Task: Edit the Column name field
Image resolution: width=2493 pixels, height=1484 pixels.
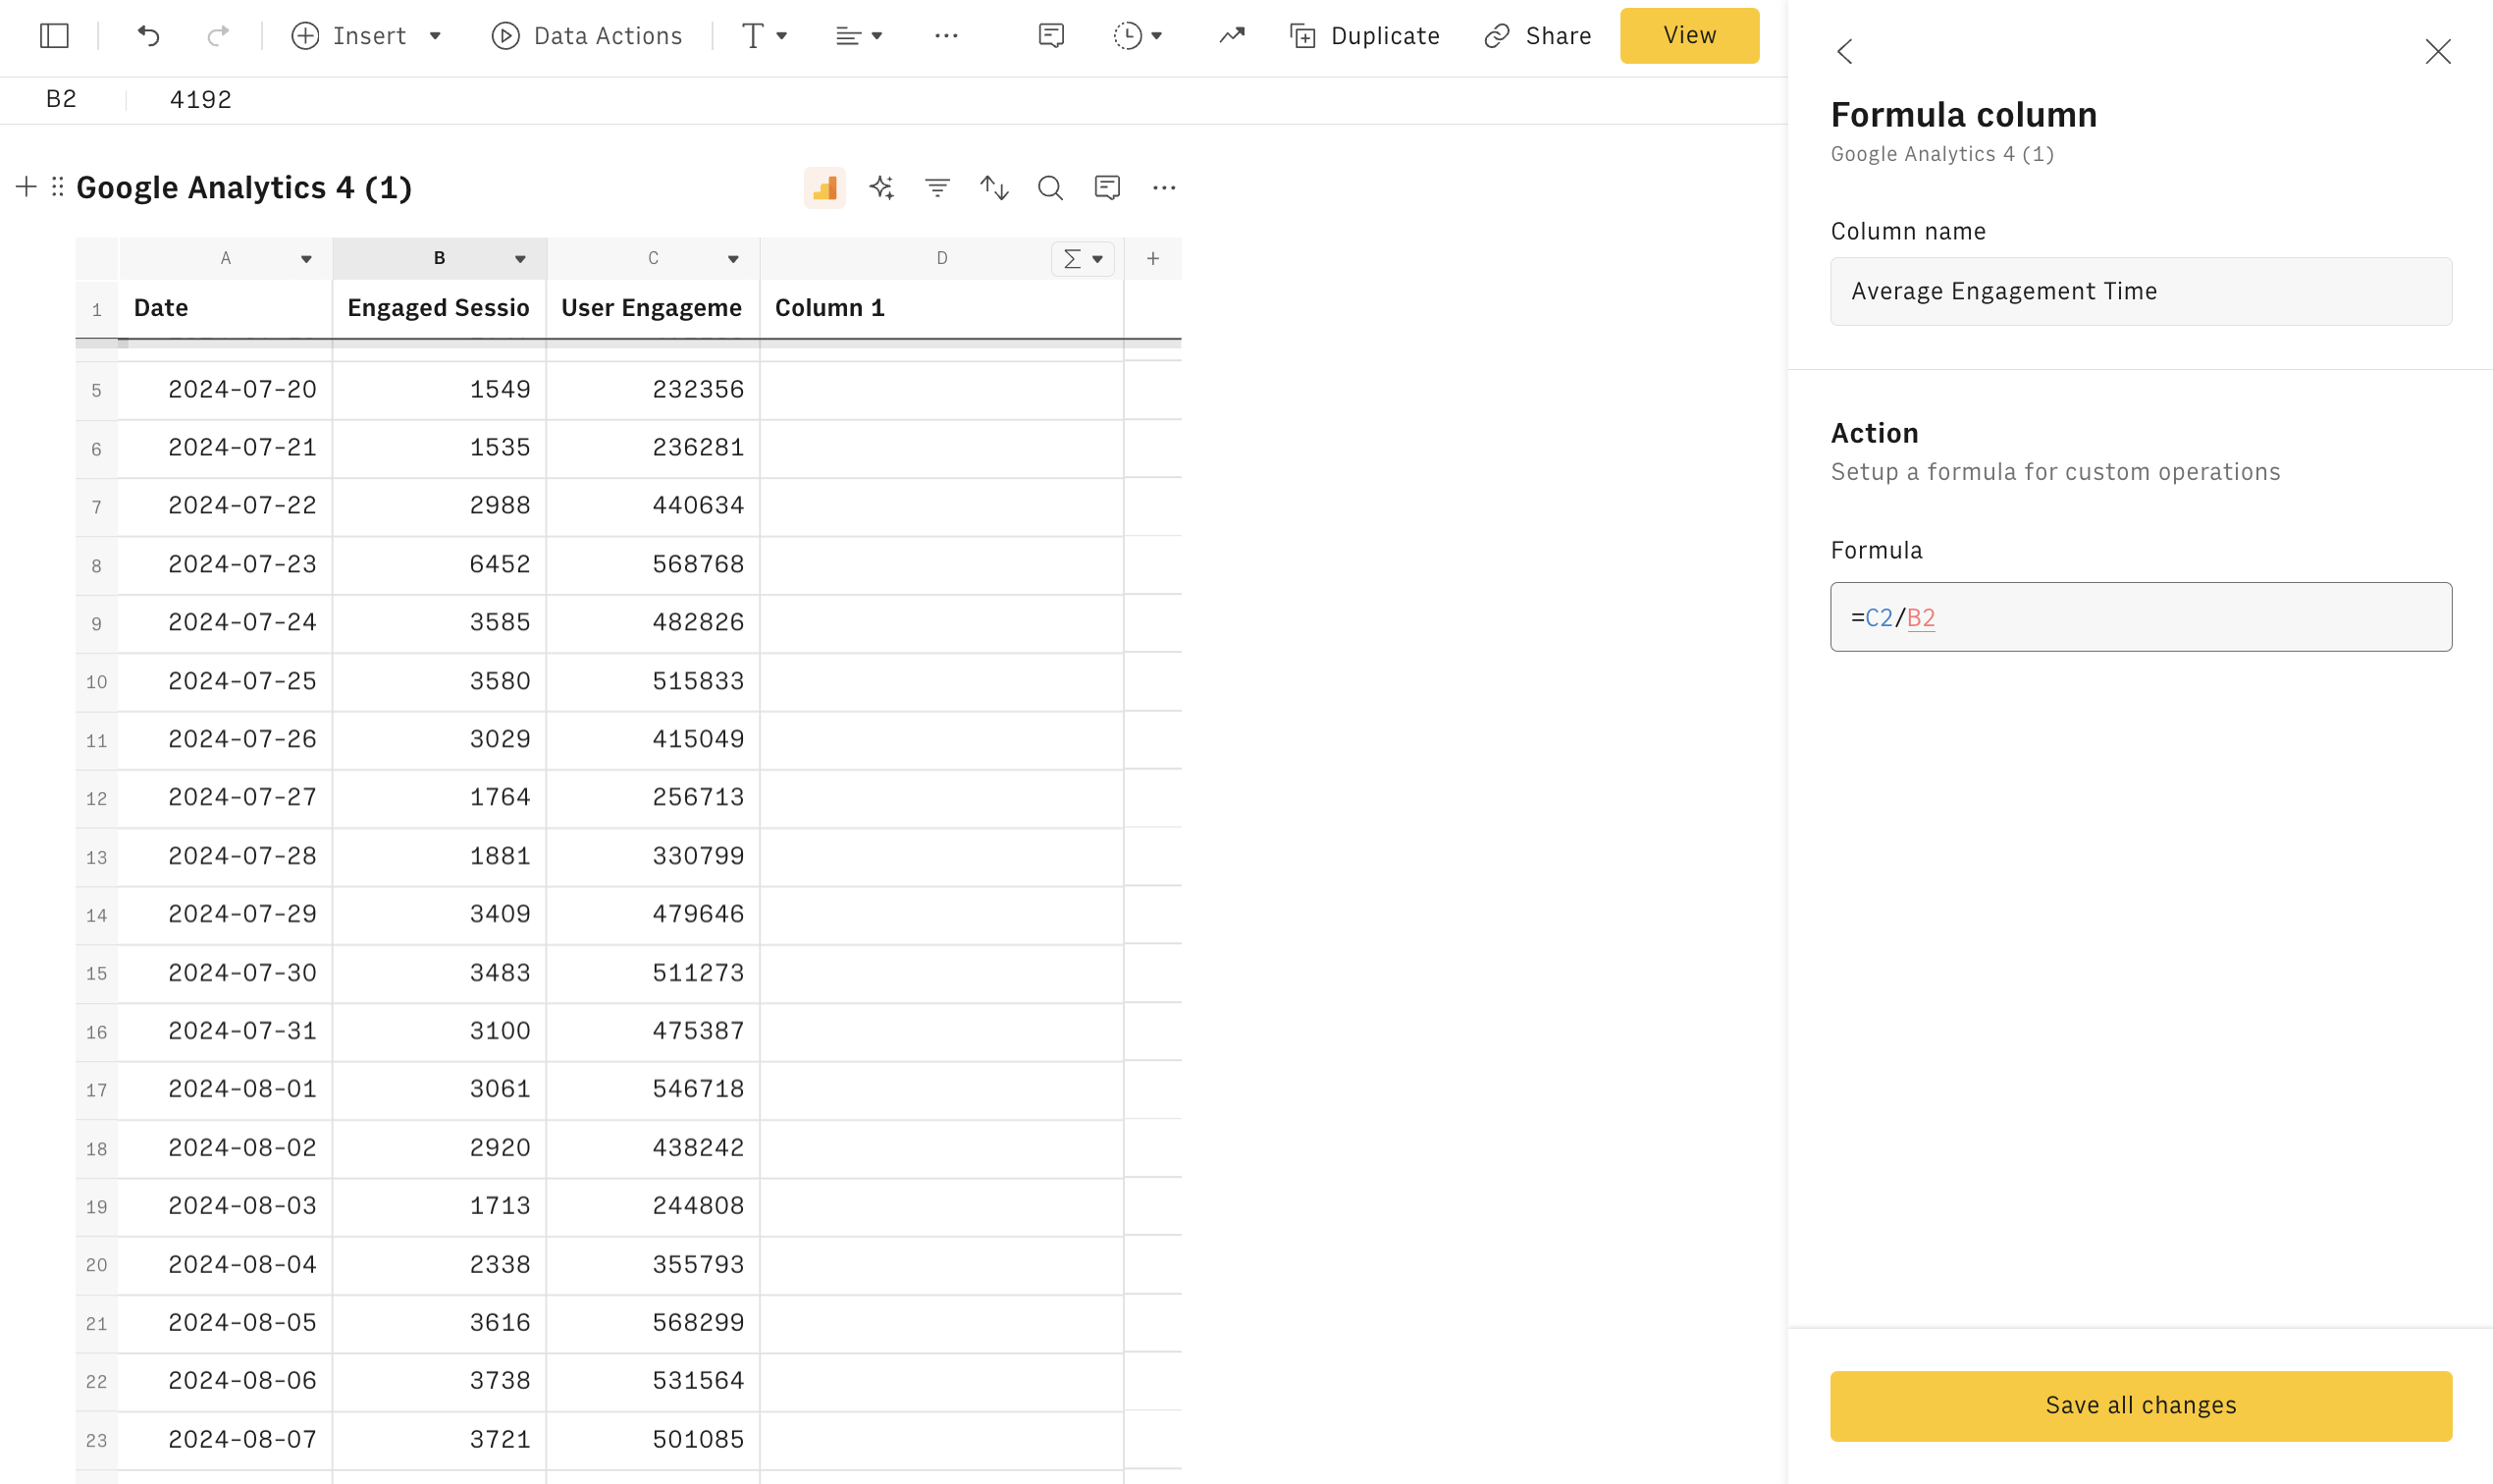Action: coord(2140,291)
